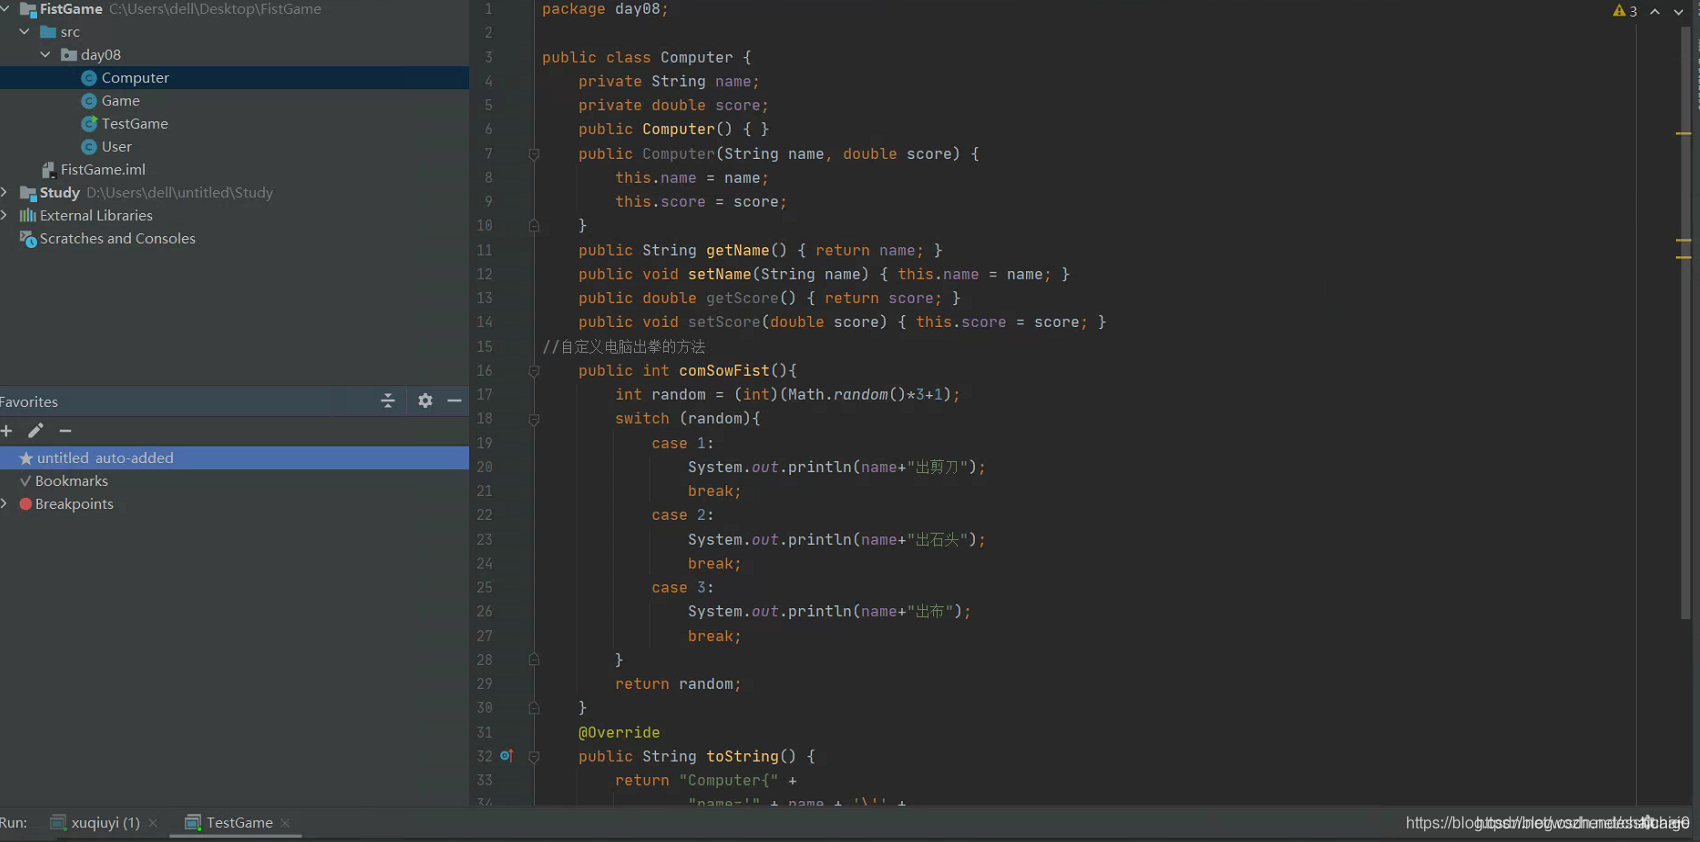Click 'package day08;' on line 1
The height and width of the screenshot is (842, 1700).
[605, 9]
